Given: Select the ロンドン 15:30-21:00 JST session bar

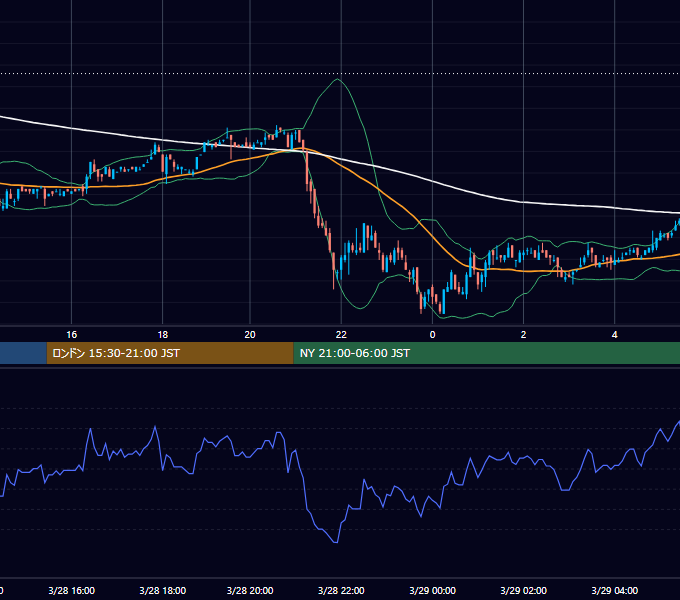Looking at the screenshot, I should click(x=170, y=353).
